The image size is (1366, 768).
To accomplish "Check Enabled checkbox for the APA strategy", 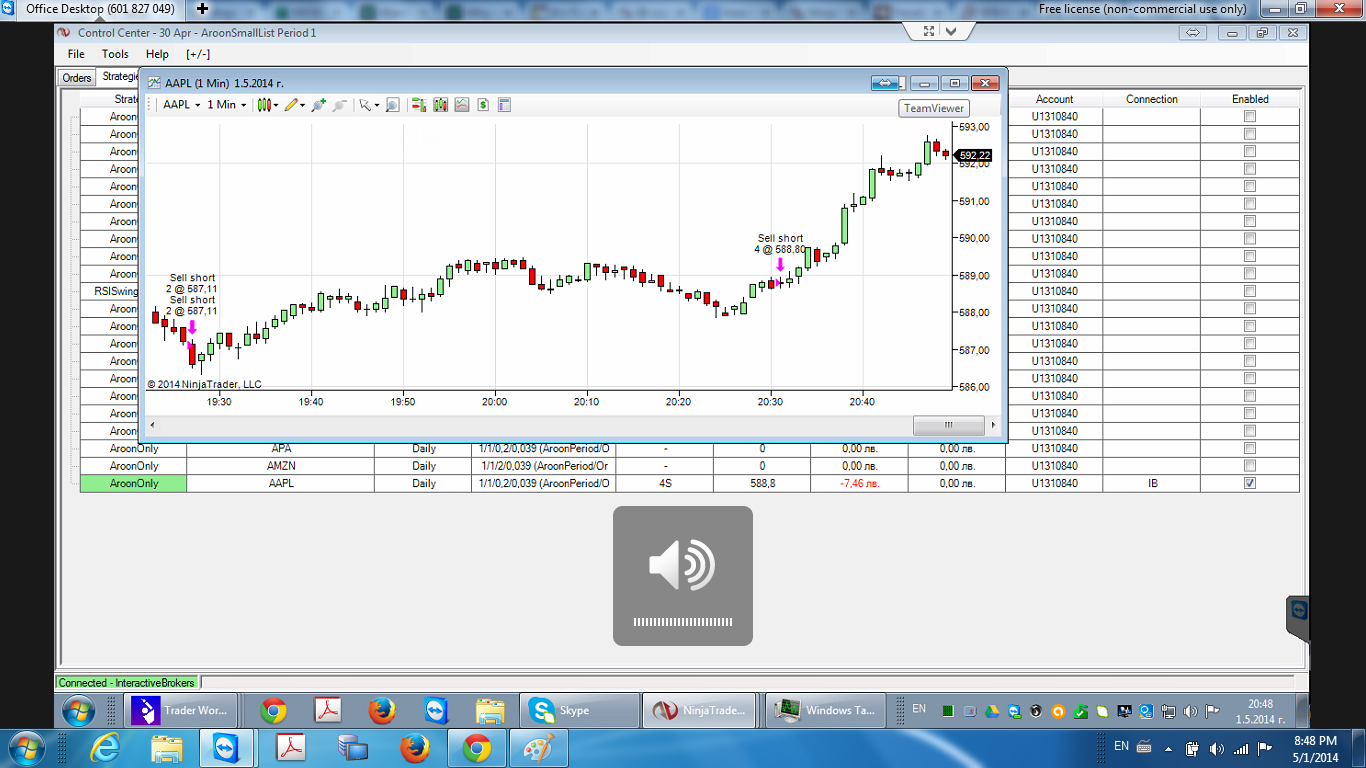I will tap(1249, 448).
